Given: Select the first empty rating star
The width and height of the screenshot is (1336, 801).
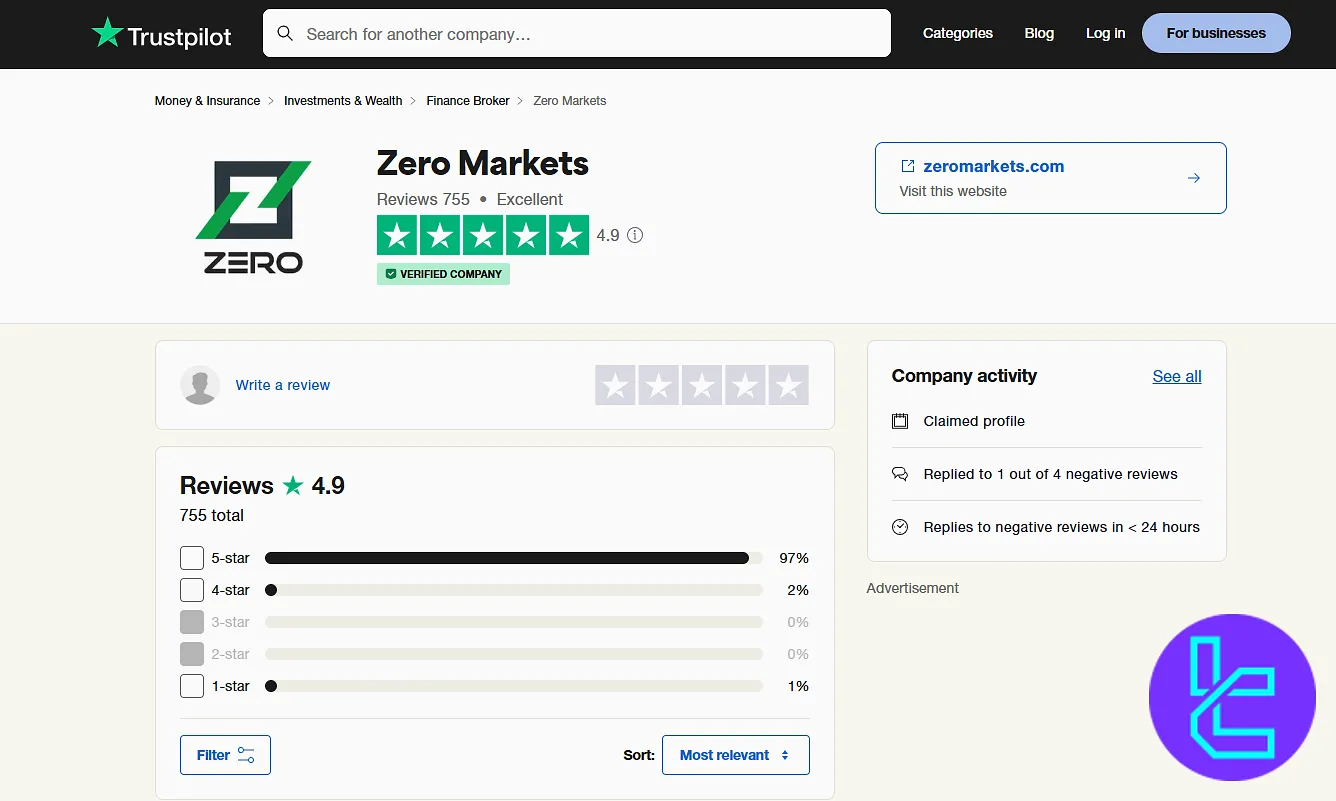Looking at the screenshot, I should (615, 385).
